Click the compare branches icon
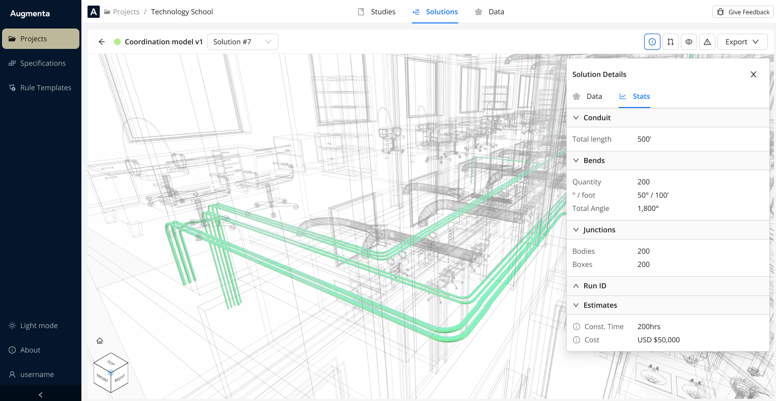The image size is (776, 401). [670, 42]
